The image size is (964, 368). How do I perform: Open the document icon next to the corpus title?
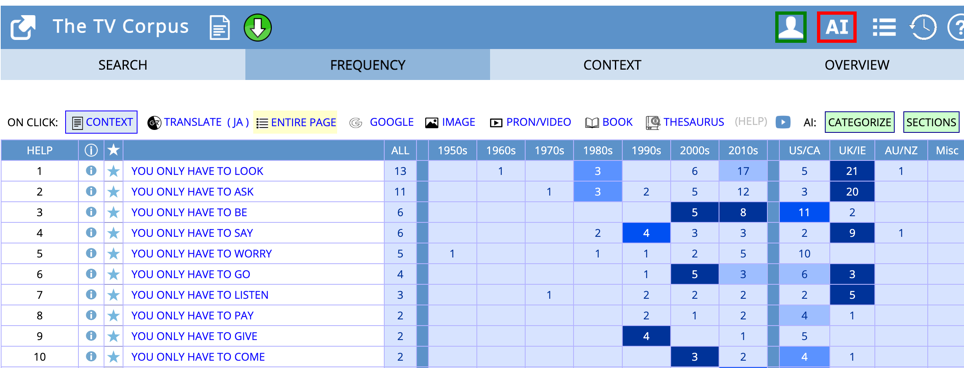point(219,28)
